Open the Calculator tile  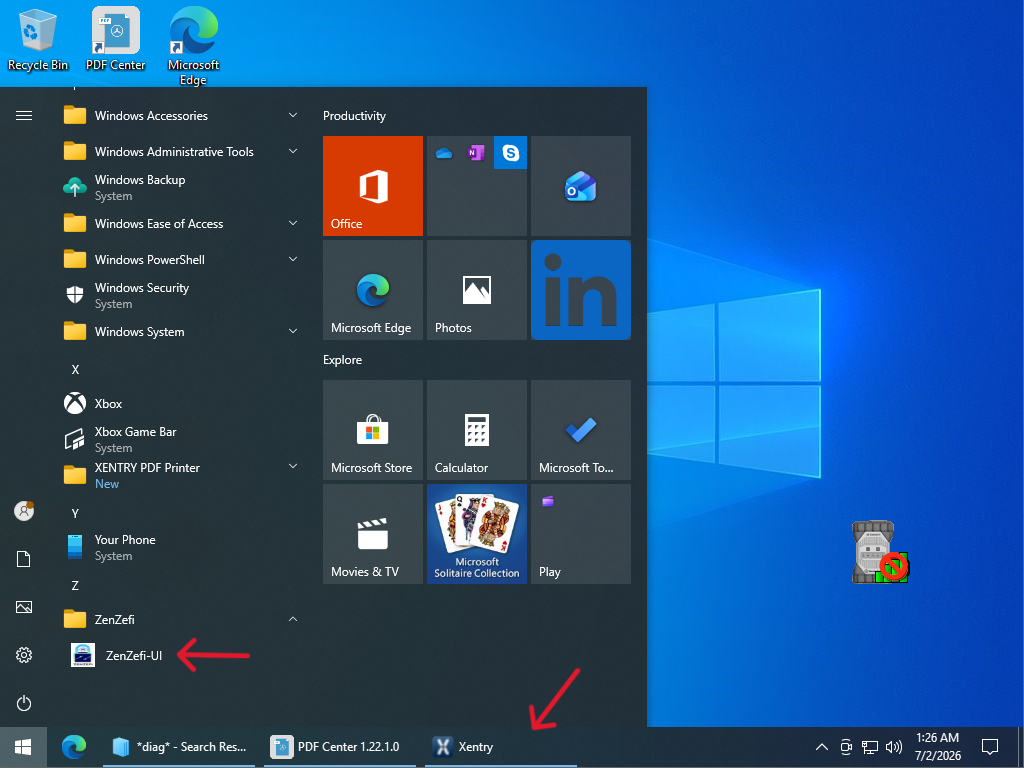point(477,430)
